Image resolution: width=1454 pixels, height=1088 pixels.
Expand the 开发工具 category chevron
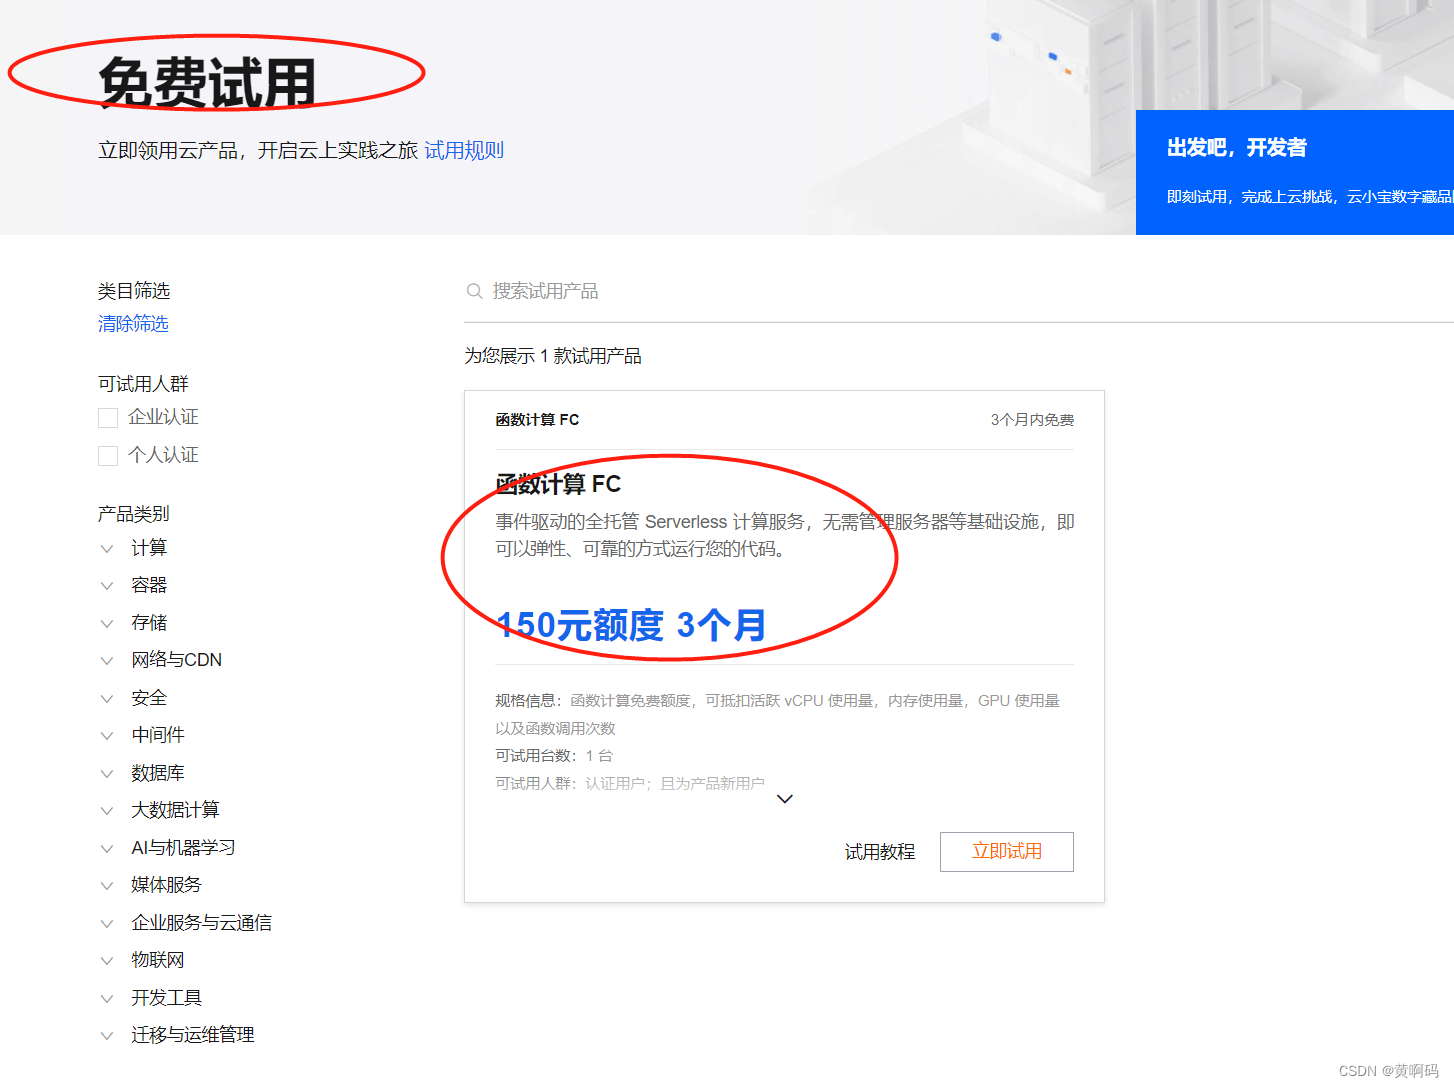click(107, 998)
